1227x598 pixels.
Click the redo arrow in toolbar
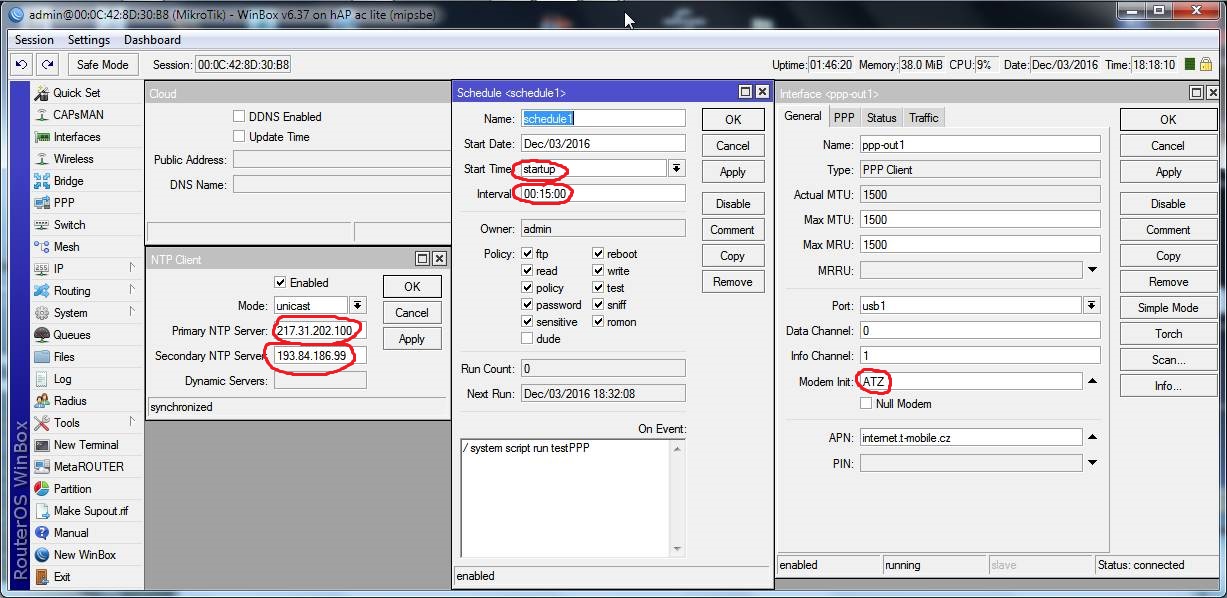pyautogui.click(x=47, y=64)
